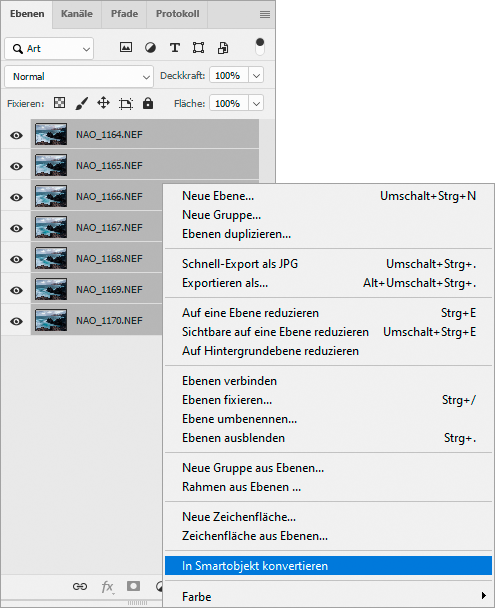Link layers chain icon at bottom
495x608 pixels.
(x=80, y=586)
